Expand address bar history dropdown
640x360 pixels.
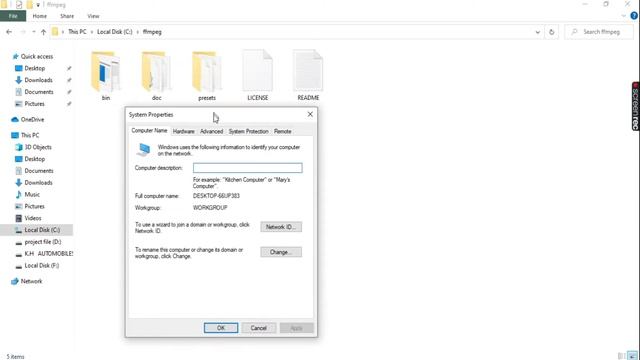tap(538, 32)
